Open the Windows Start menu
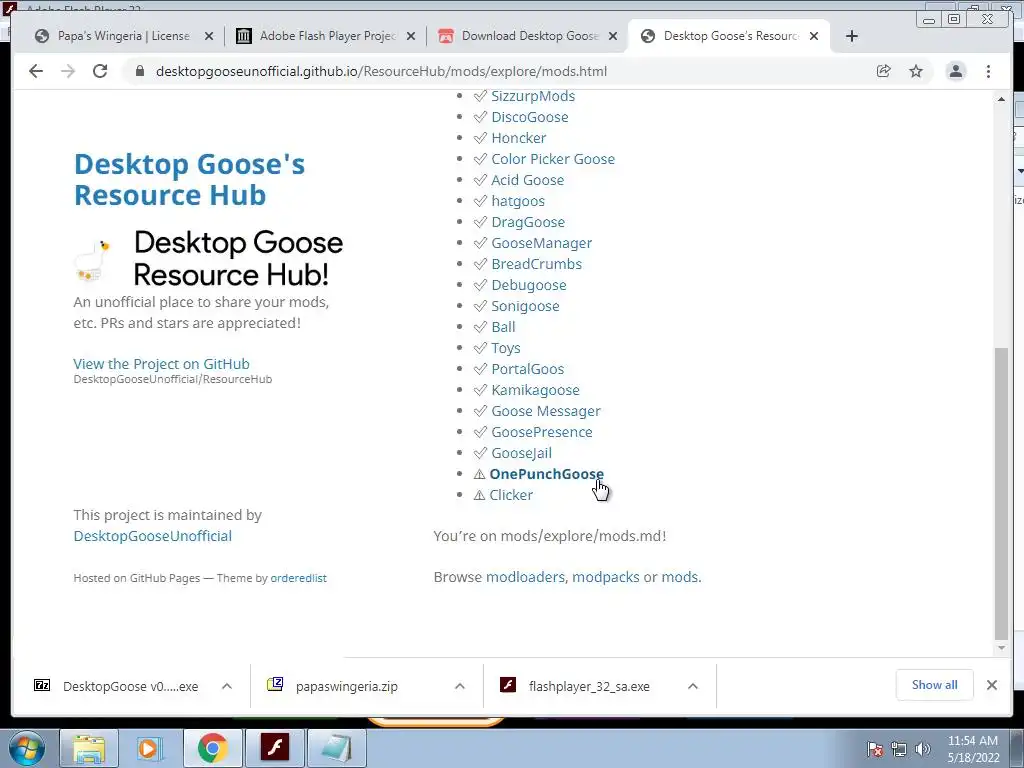Image resolution: width=1024 pixels, height=768 pixels. pyautogui.click(x=27, y=748)
